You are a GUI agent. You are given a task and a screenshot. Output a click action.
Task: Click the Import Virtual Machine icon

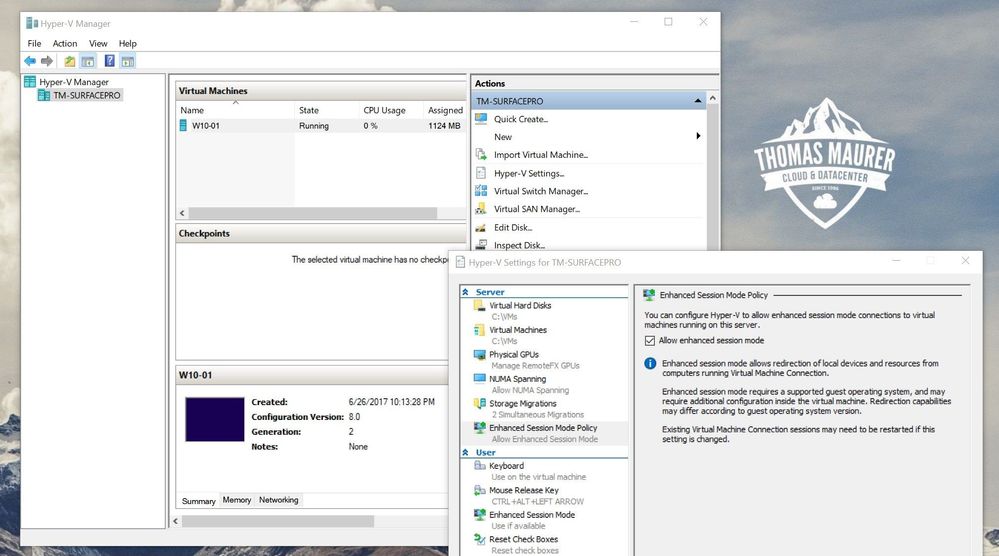(x=481, y=155)
